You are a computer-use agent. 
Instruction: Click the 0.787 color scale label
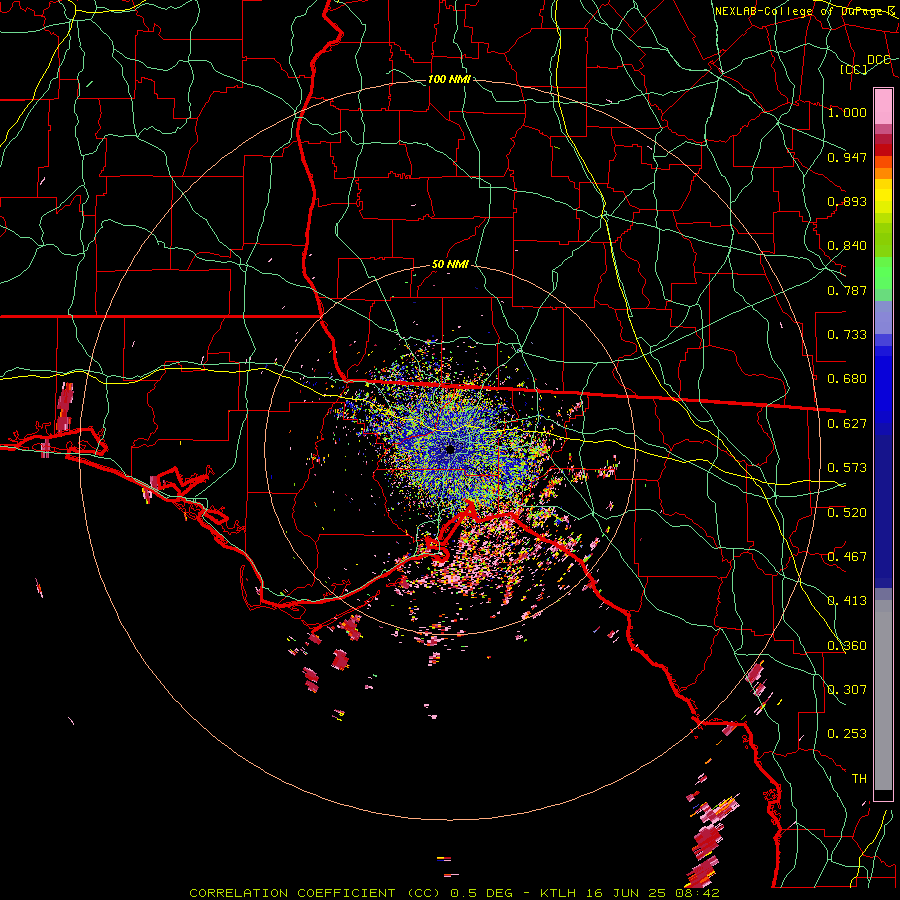[847, 290]
